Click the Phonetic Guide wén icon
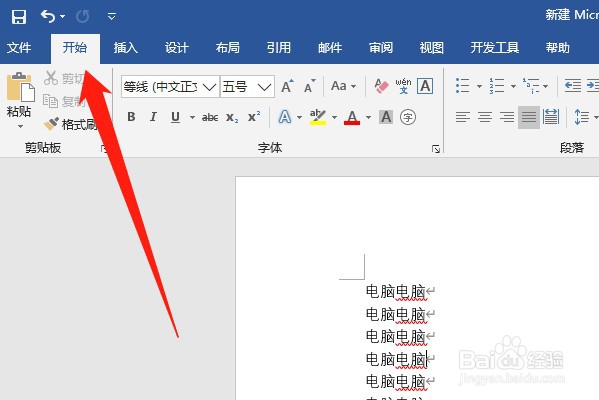 pos(403,86)
